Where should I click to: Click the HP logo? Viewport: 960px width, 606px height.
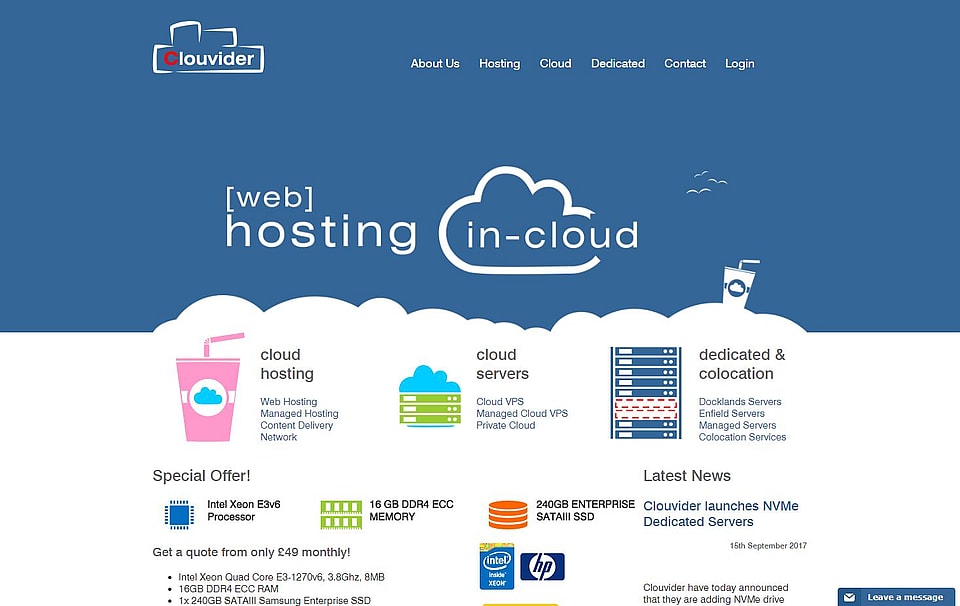click(542, 567)
